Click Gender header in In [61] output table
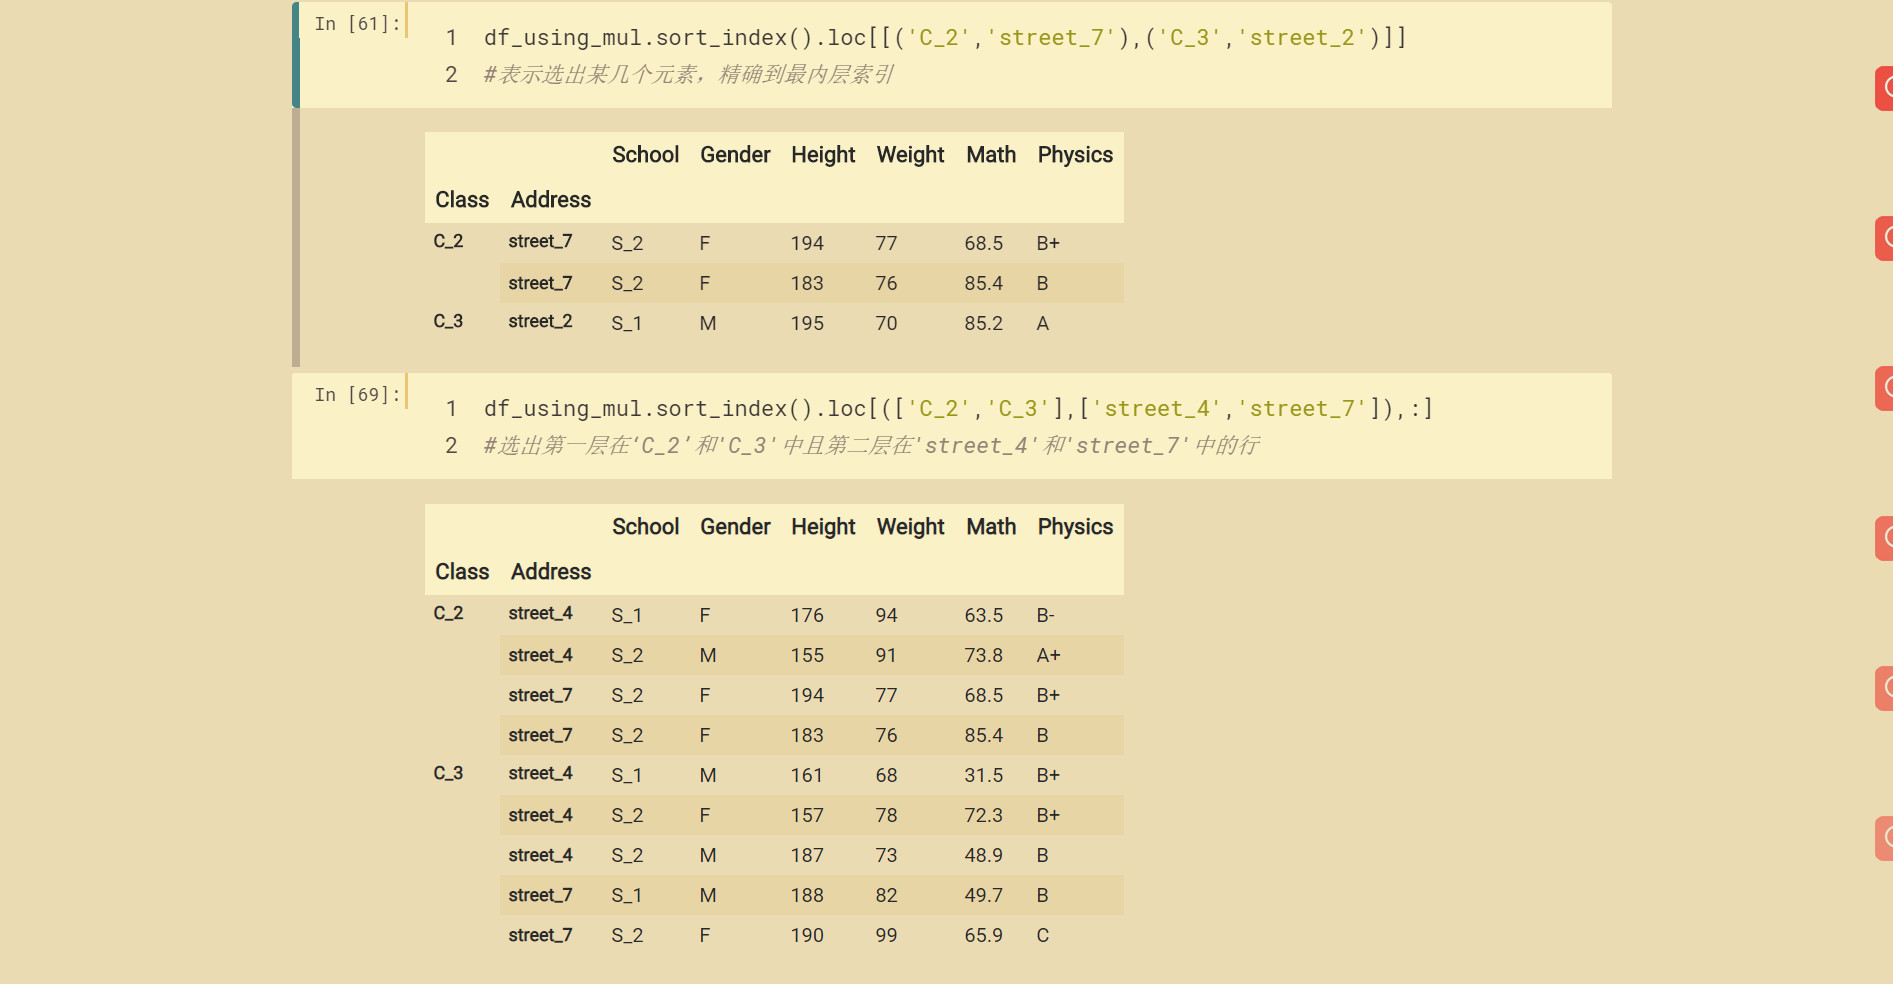Screen dimensions: 1893x984 [735, 155]
